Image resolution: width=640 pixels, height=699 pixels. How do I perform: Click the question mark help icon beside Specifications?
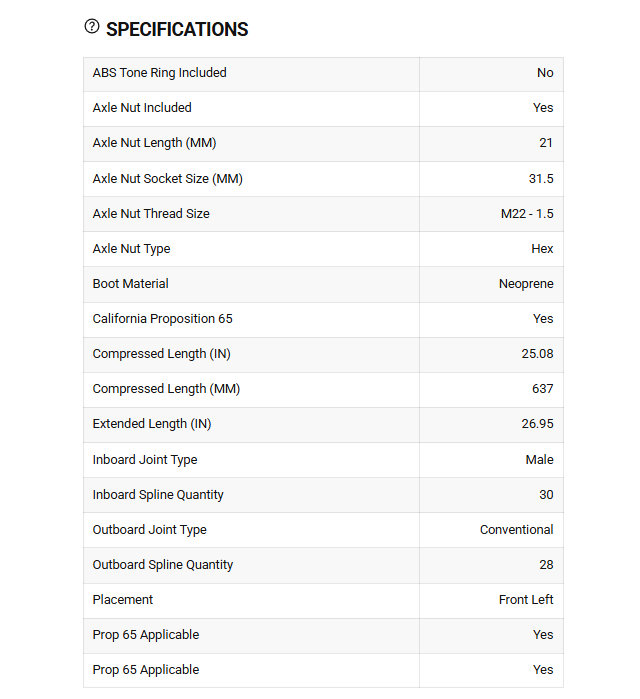point(92,27)
